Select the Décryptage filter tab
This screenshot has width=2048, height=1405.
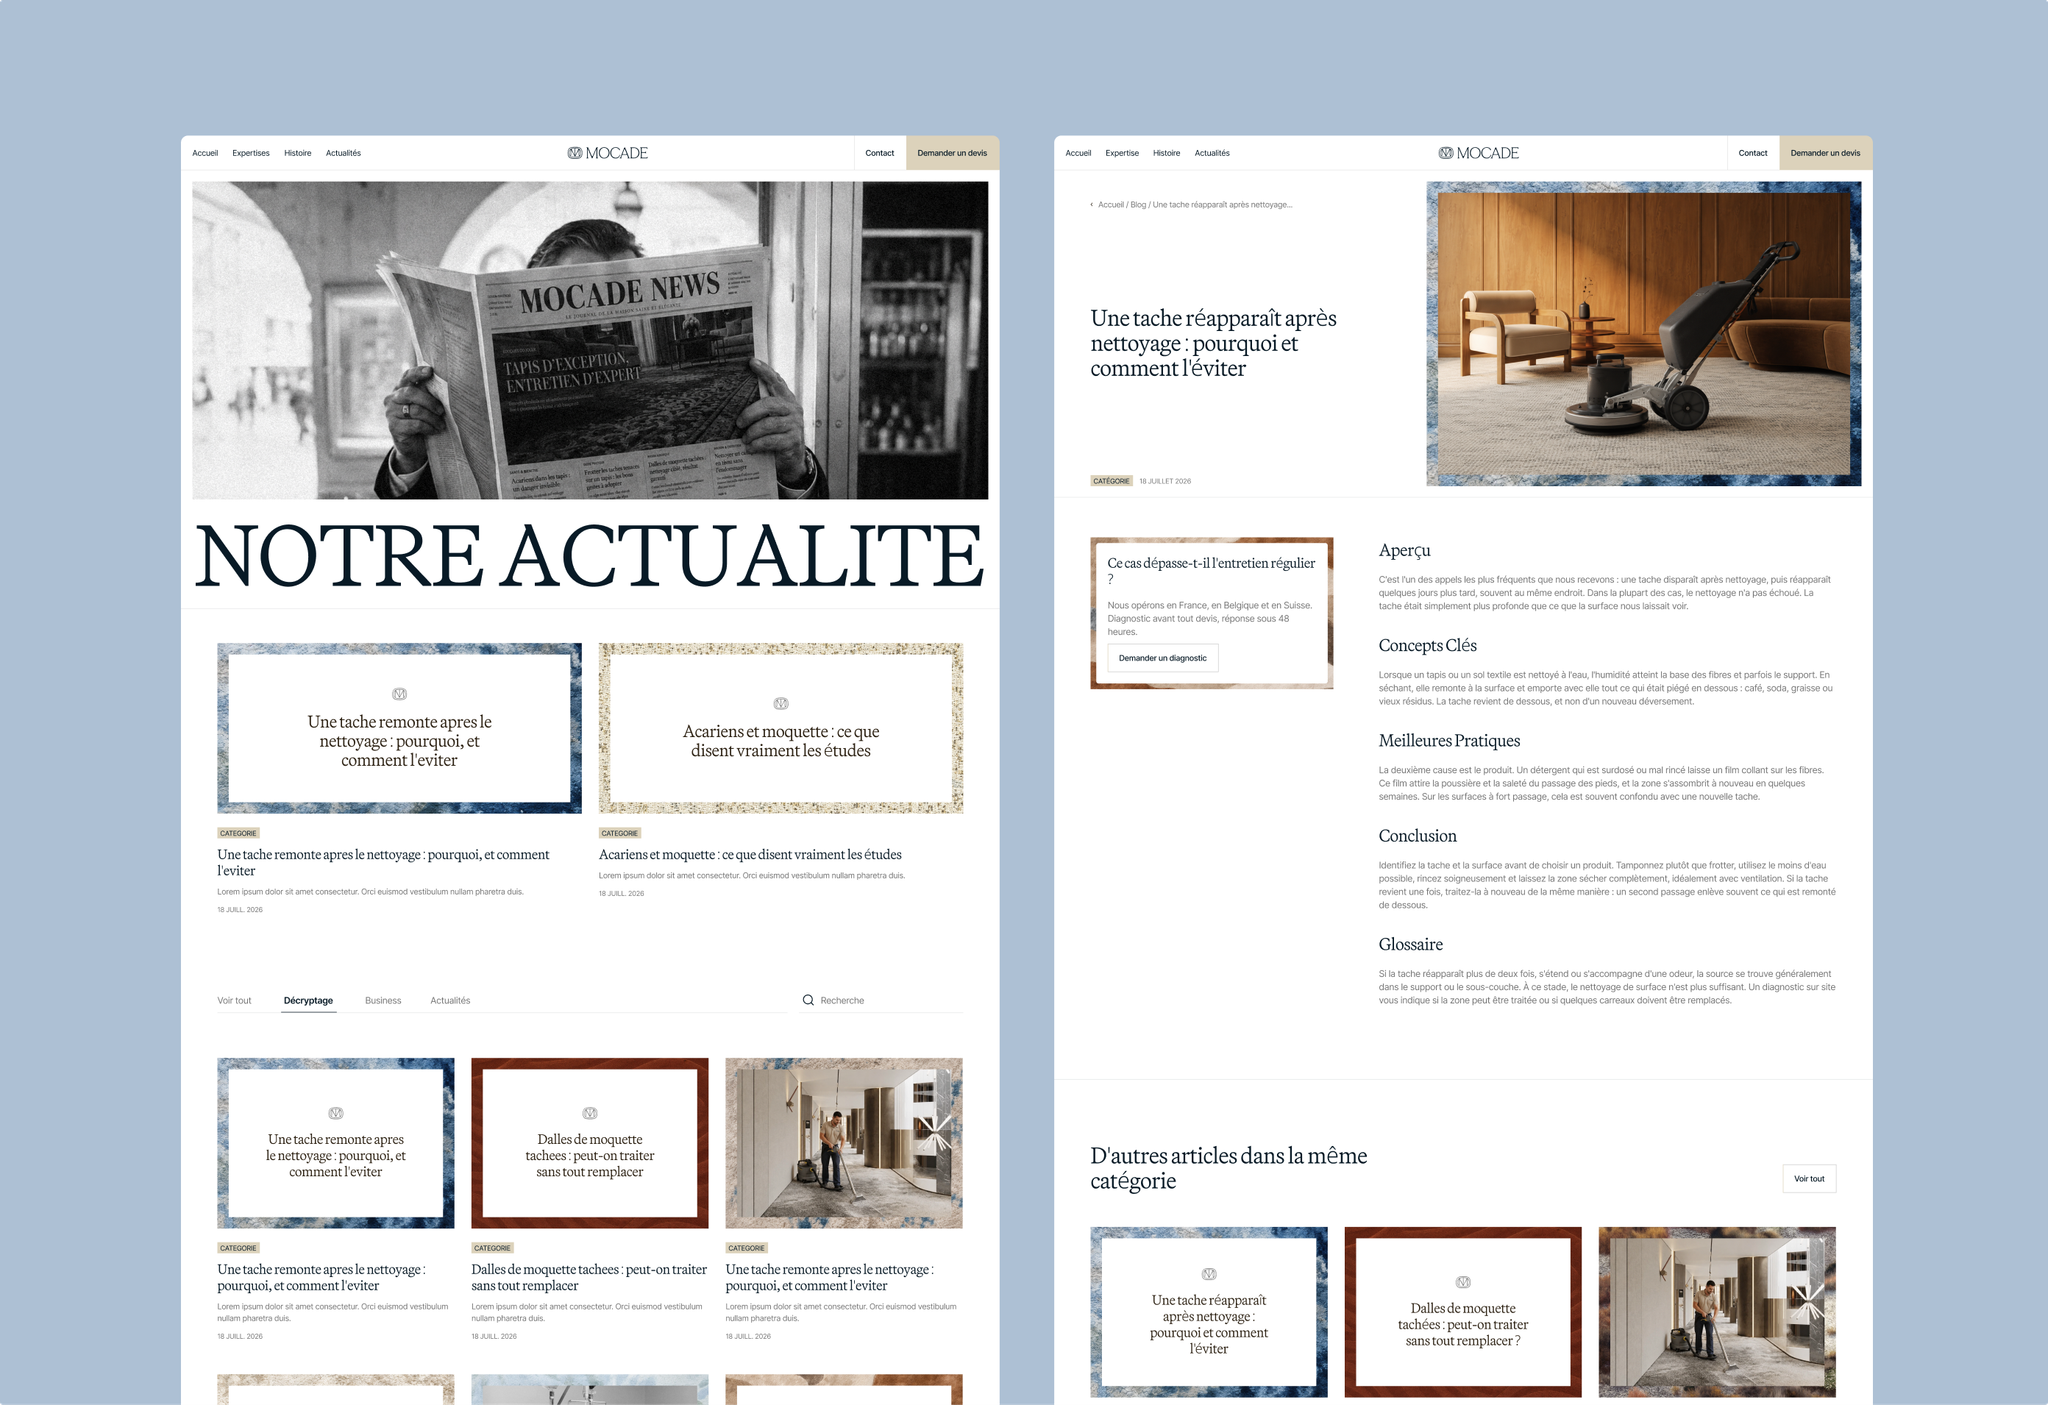(308, 1000)
